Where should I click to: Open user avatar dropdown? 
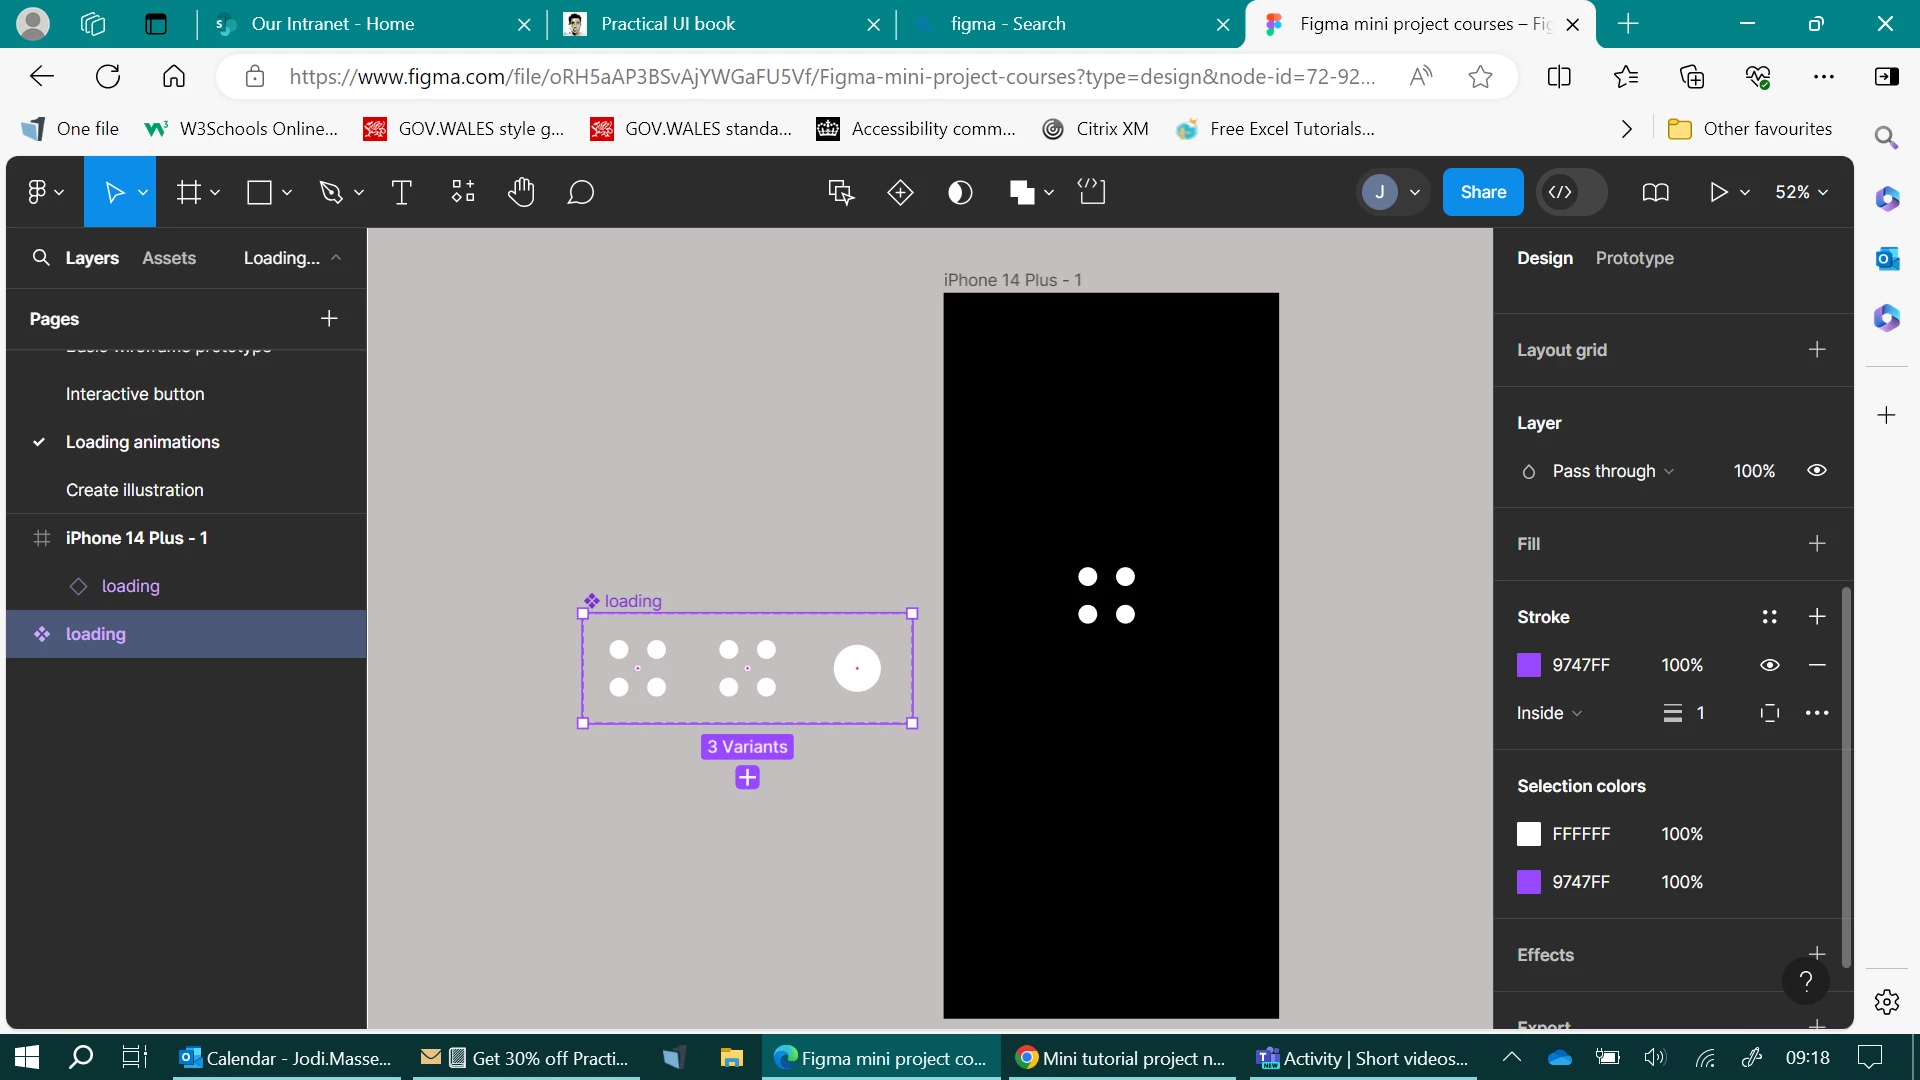1392,192
